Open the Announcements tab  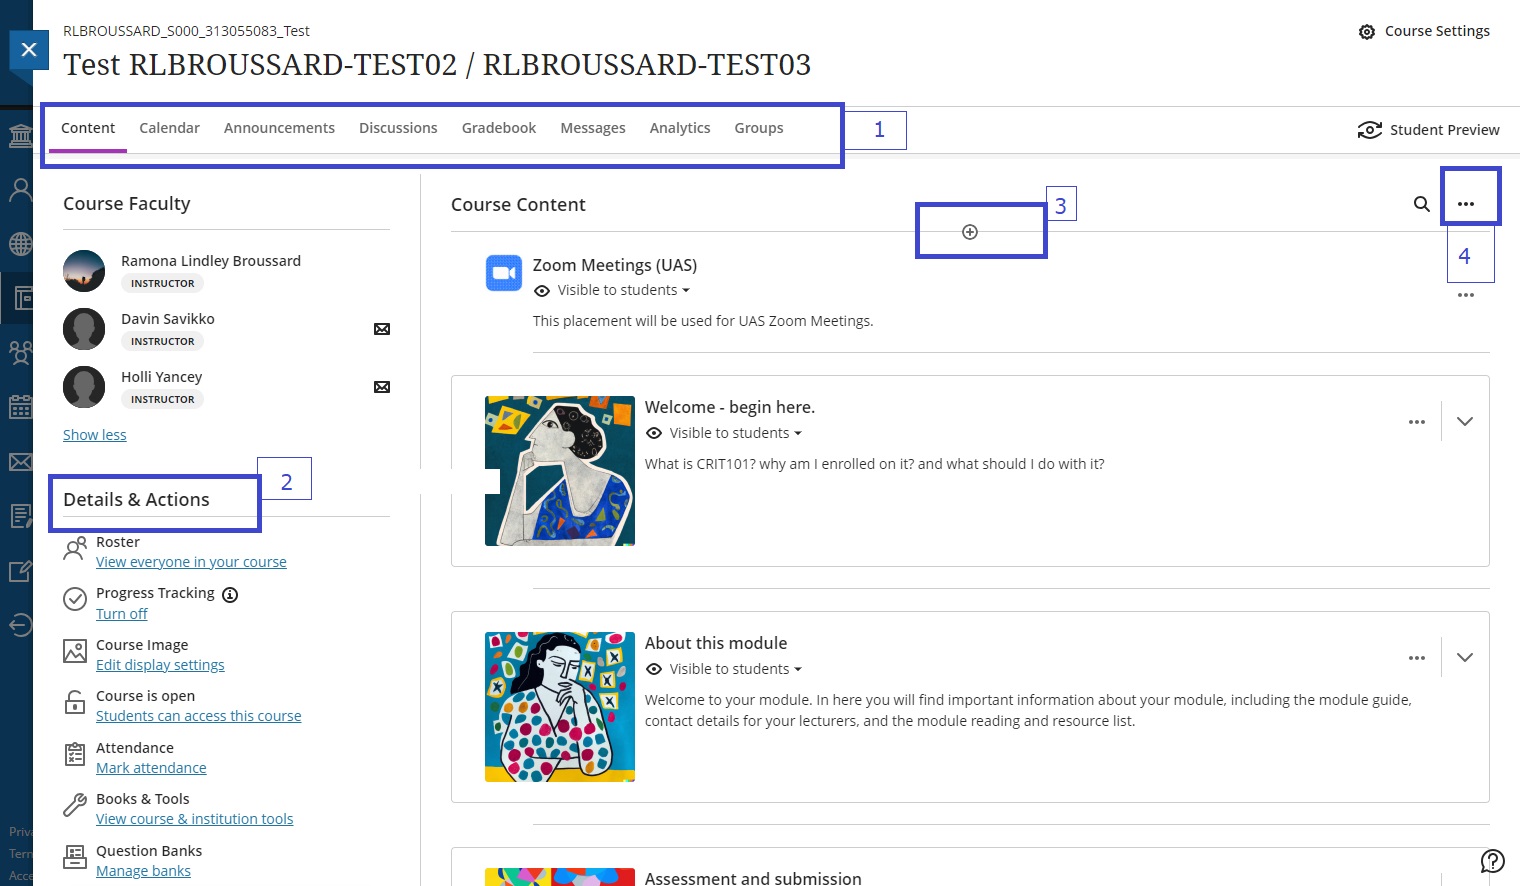pos(279,128)
